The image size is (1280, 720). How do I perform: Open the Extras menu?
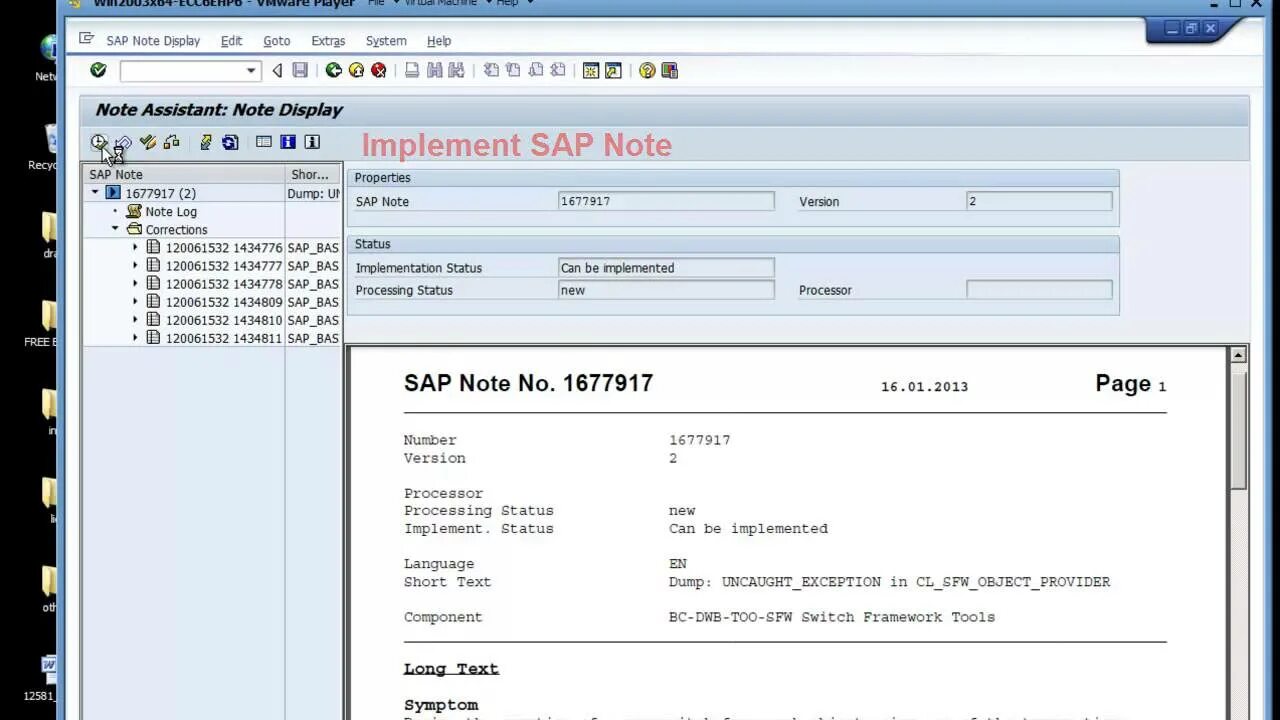pyautogui.click(x=328, y=41)
